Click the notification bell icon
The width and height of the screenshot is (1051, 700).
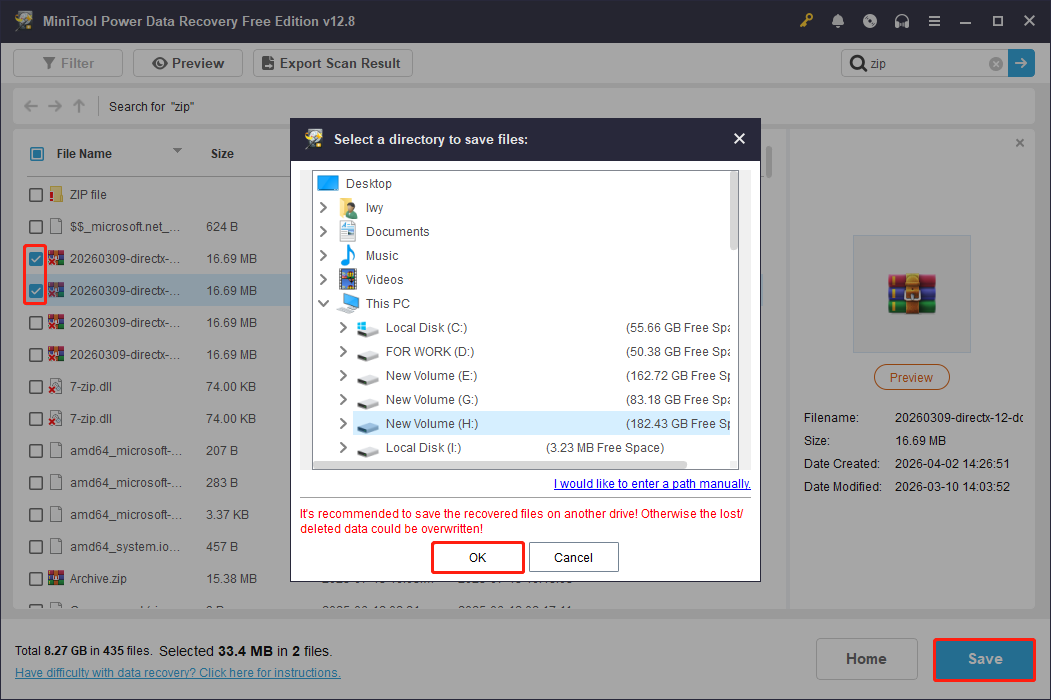838,20
